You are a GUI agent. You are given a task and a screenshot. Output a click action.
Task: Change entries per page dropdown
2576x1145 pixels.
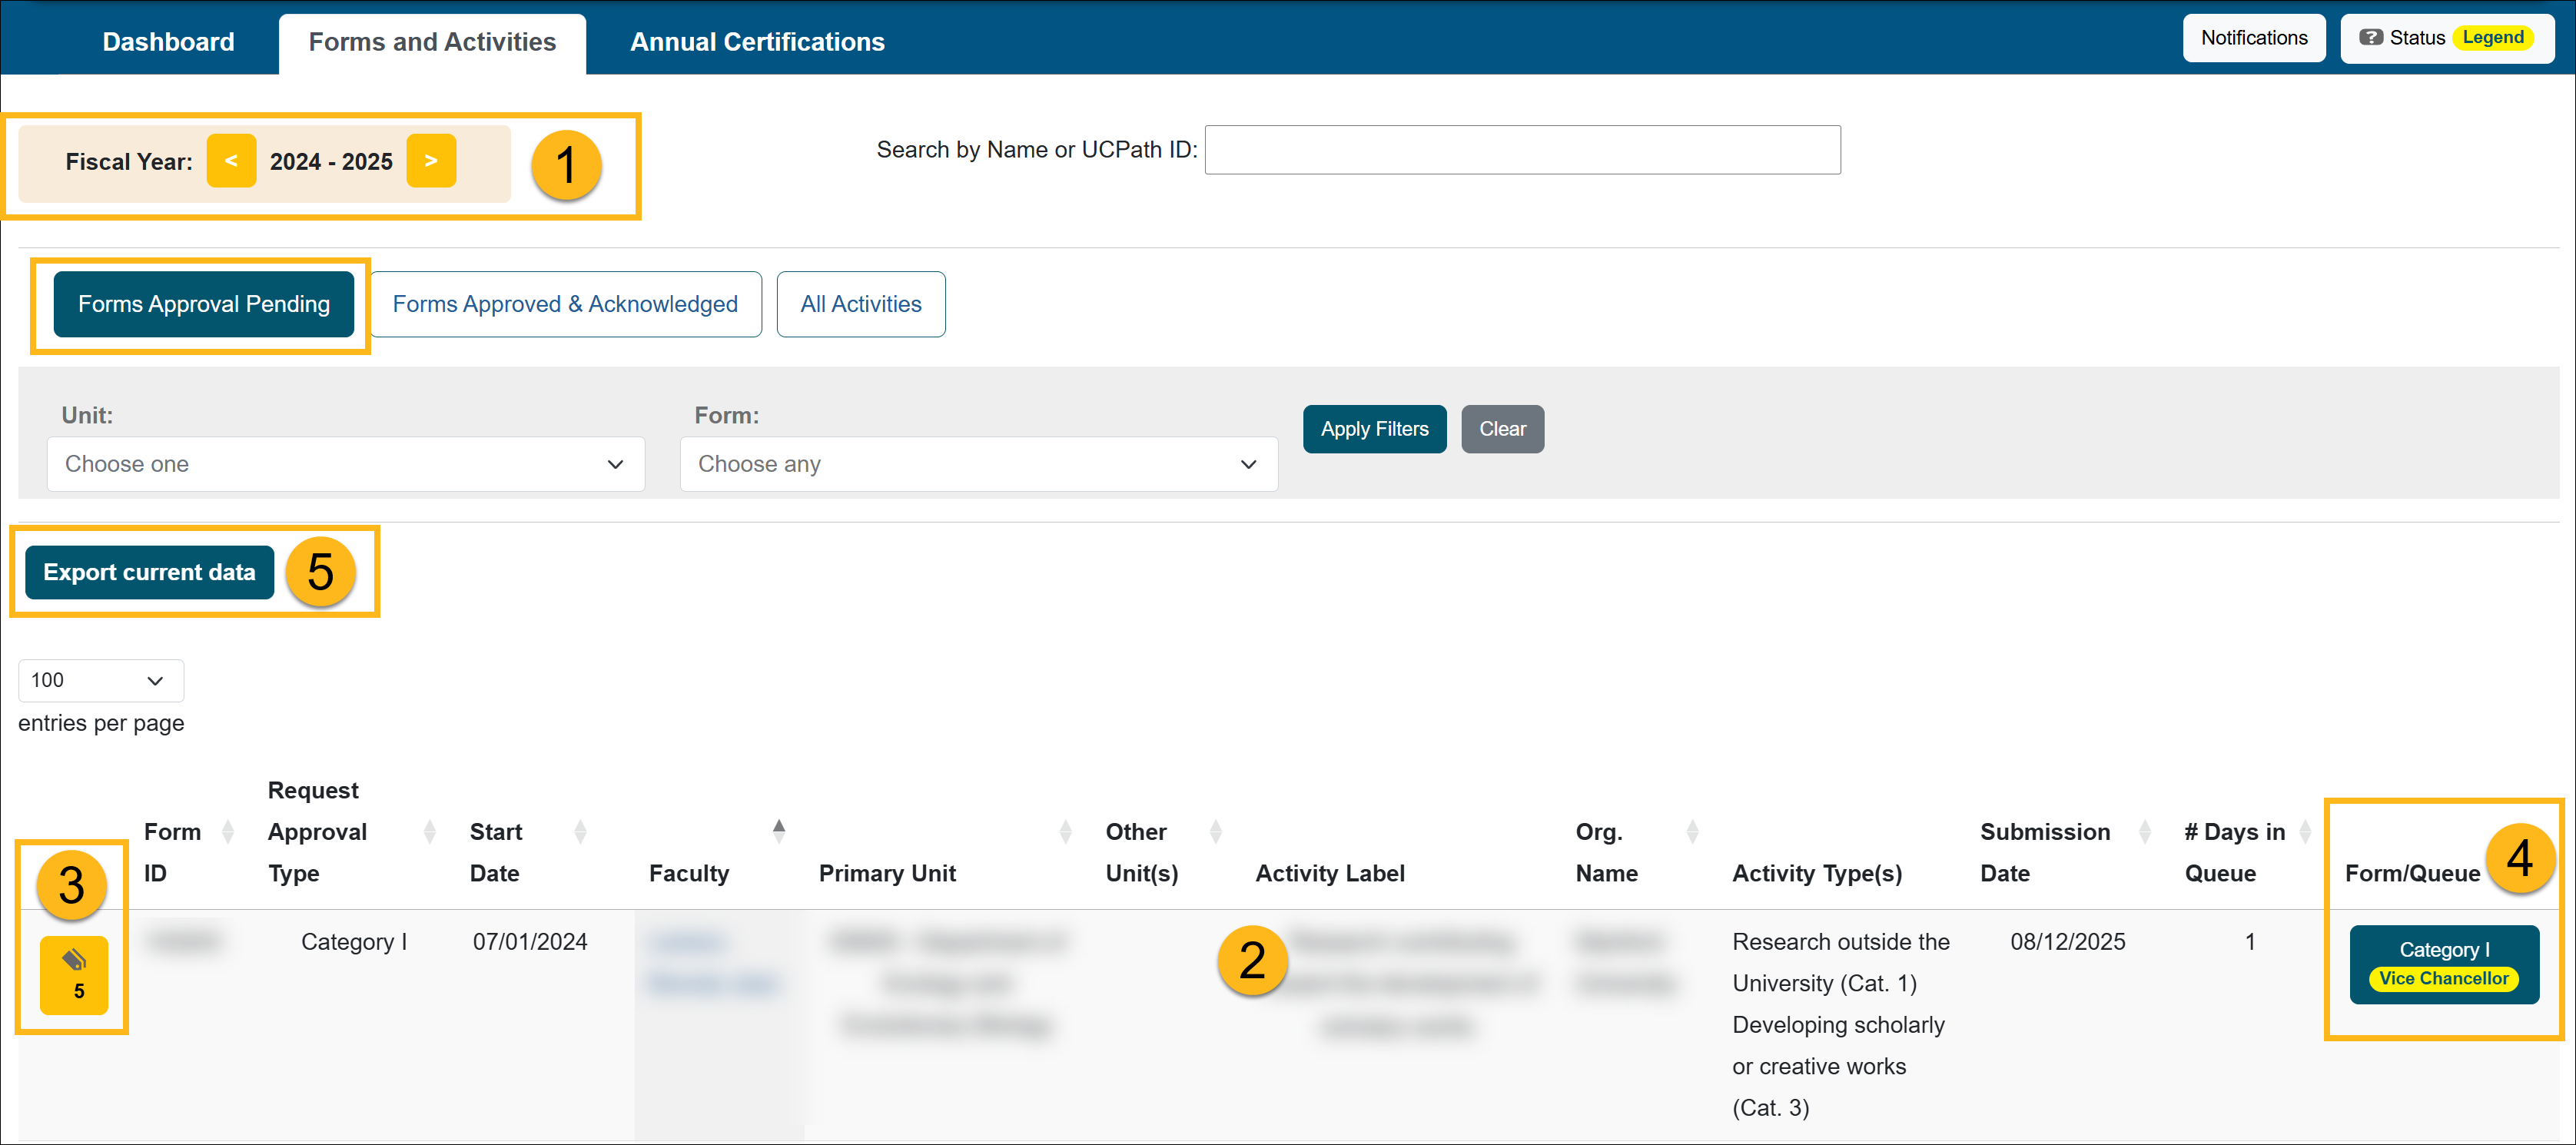pos(100,680)
